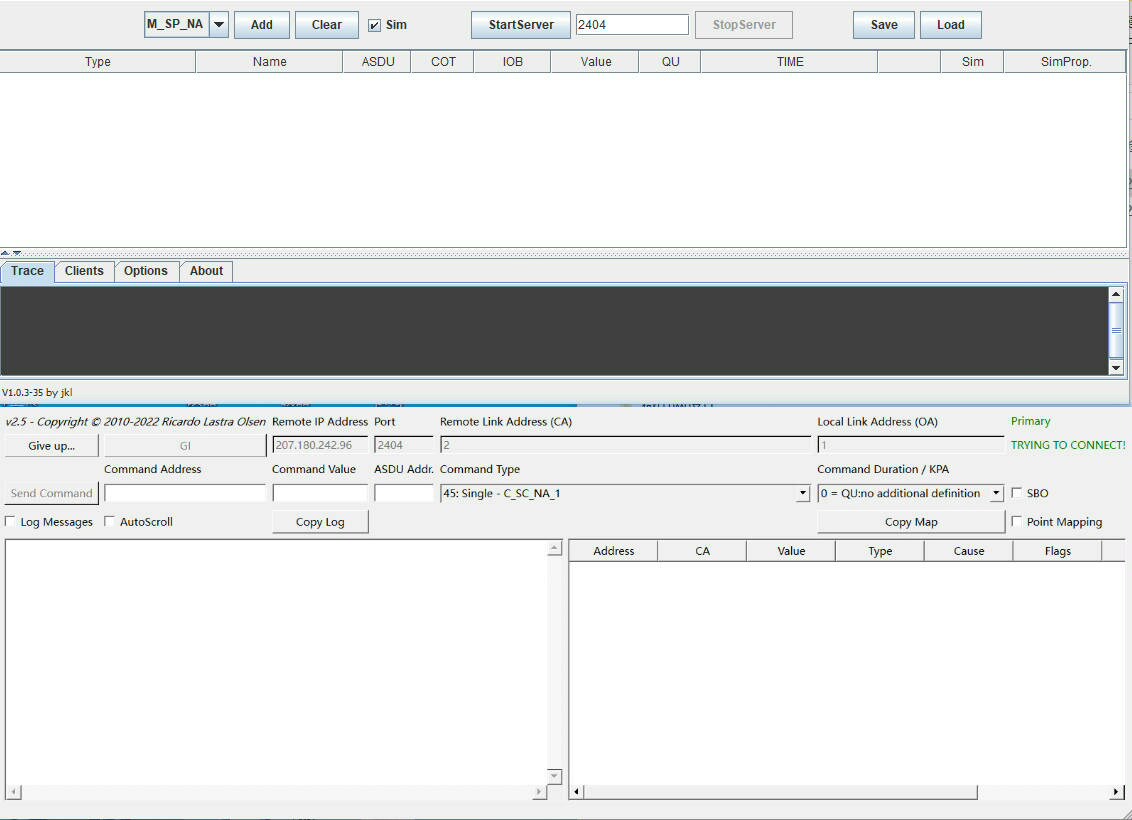Image resolution: width=1132 pixels, height=820 pixels.
Task: Toggle the Sim checkbox
Action: pos(374,25)
